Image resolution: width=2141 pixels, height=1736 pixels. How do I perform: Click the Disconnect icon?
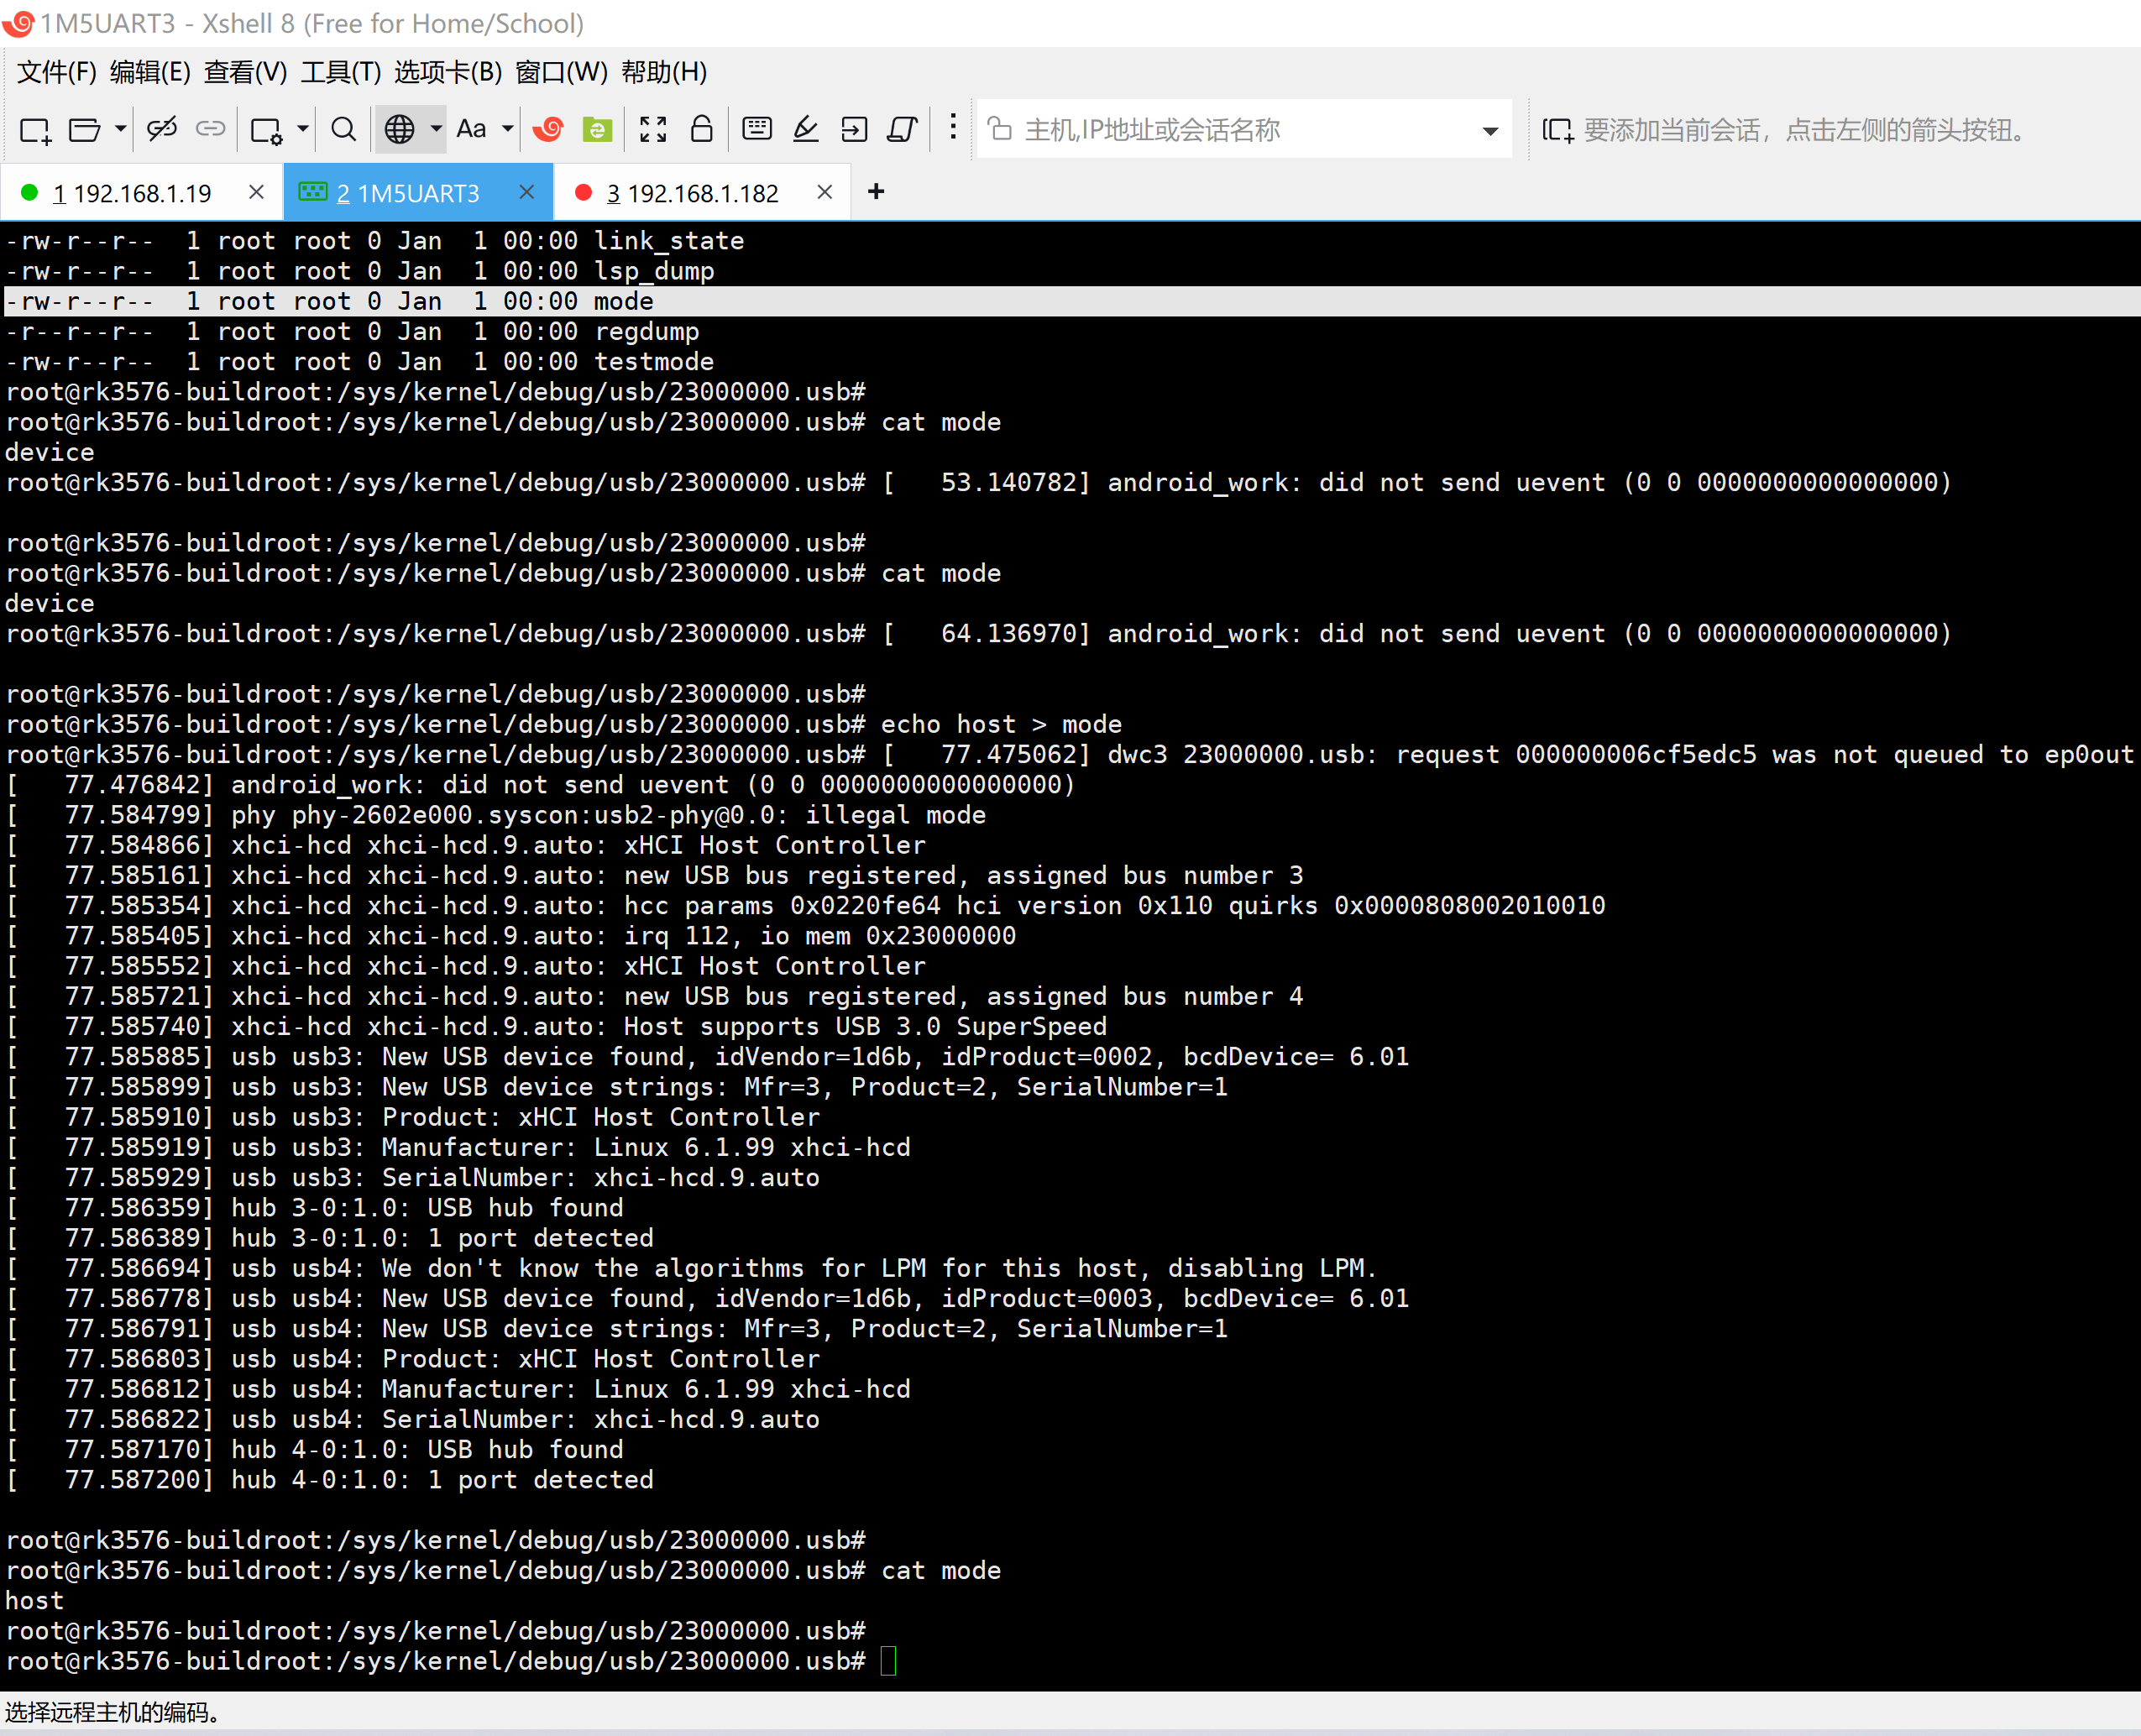(161, 129)
